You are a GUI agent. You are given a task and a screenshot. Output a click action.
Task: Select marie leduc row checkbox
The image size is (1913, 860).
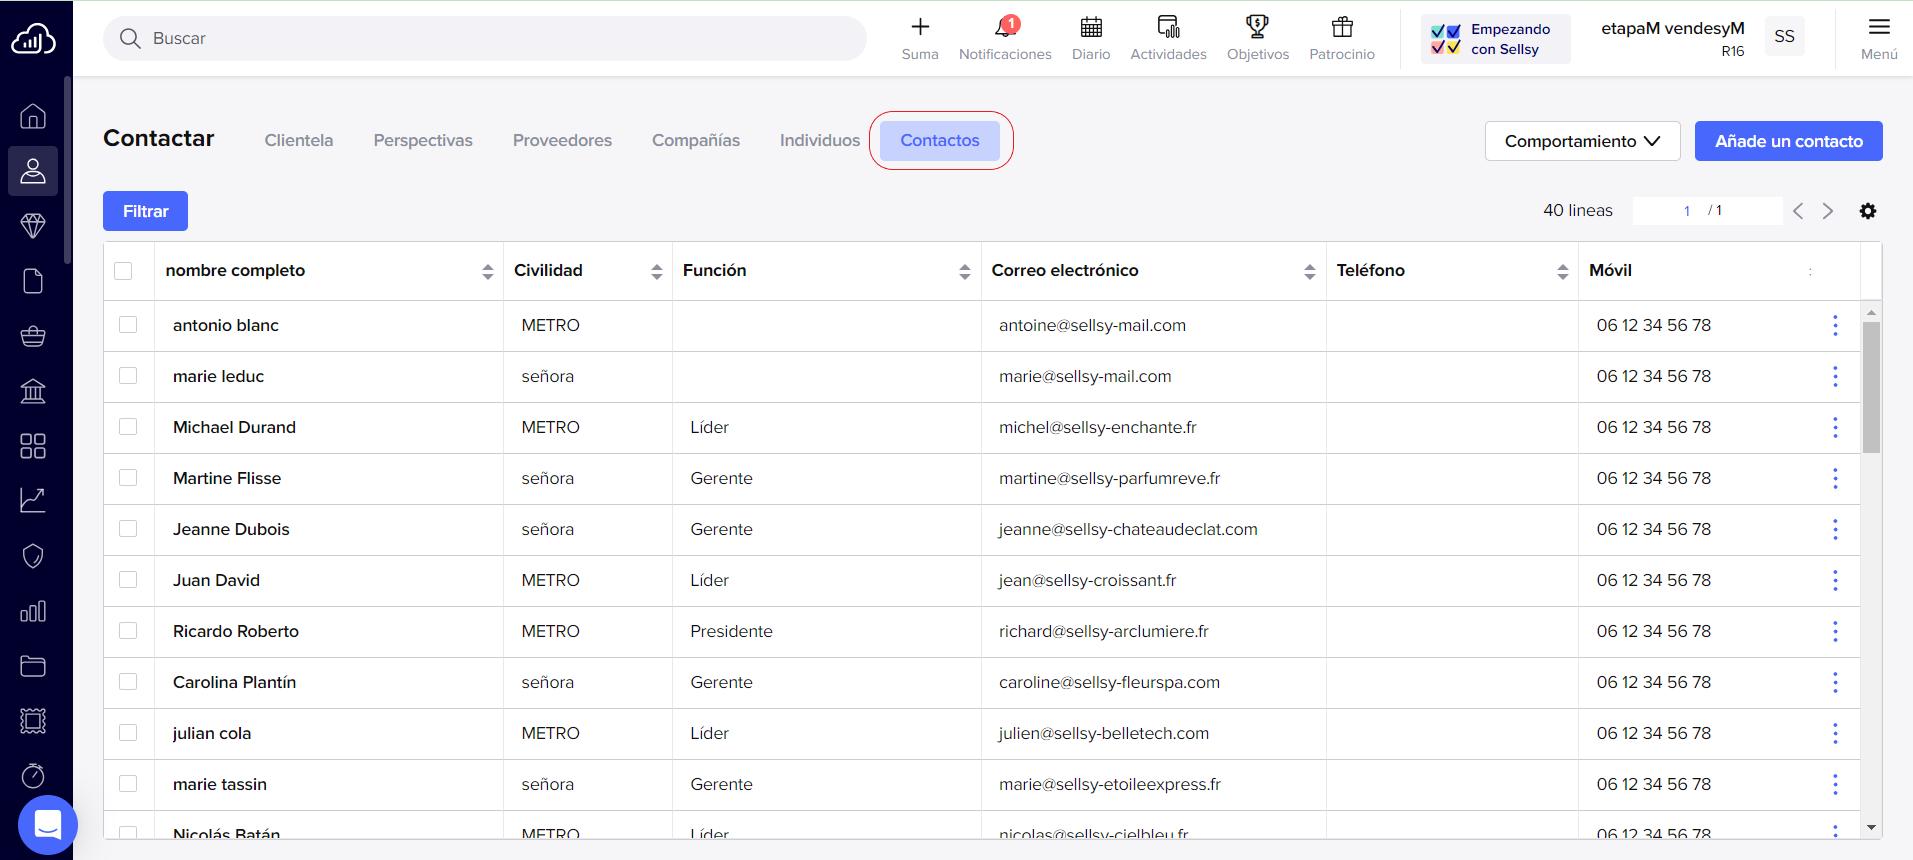click(x=128, y=376)
